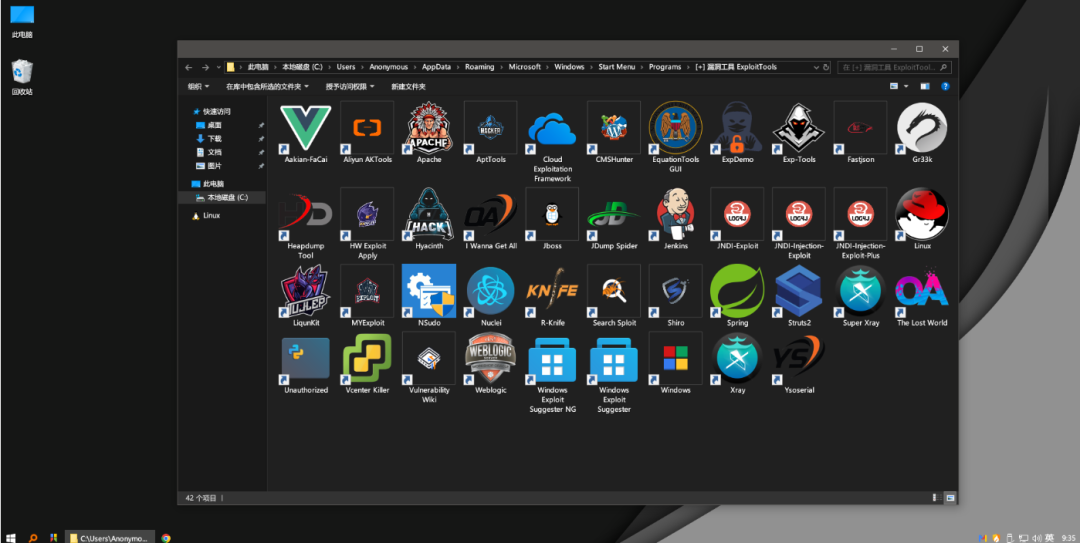Open the 组织 dropdown menu
The height and width of the screenshot is (543, 1080).
(198, 87)
